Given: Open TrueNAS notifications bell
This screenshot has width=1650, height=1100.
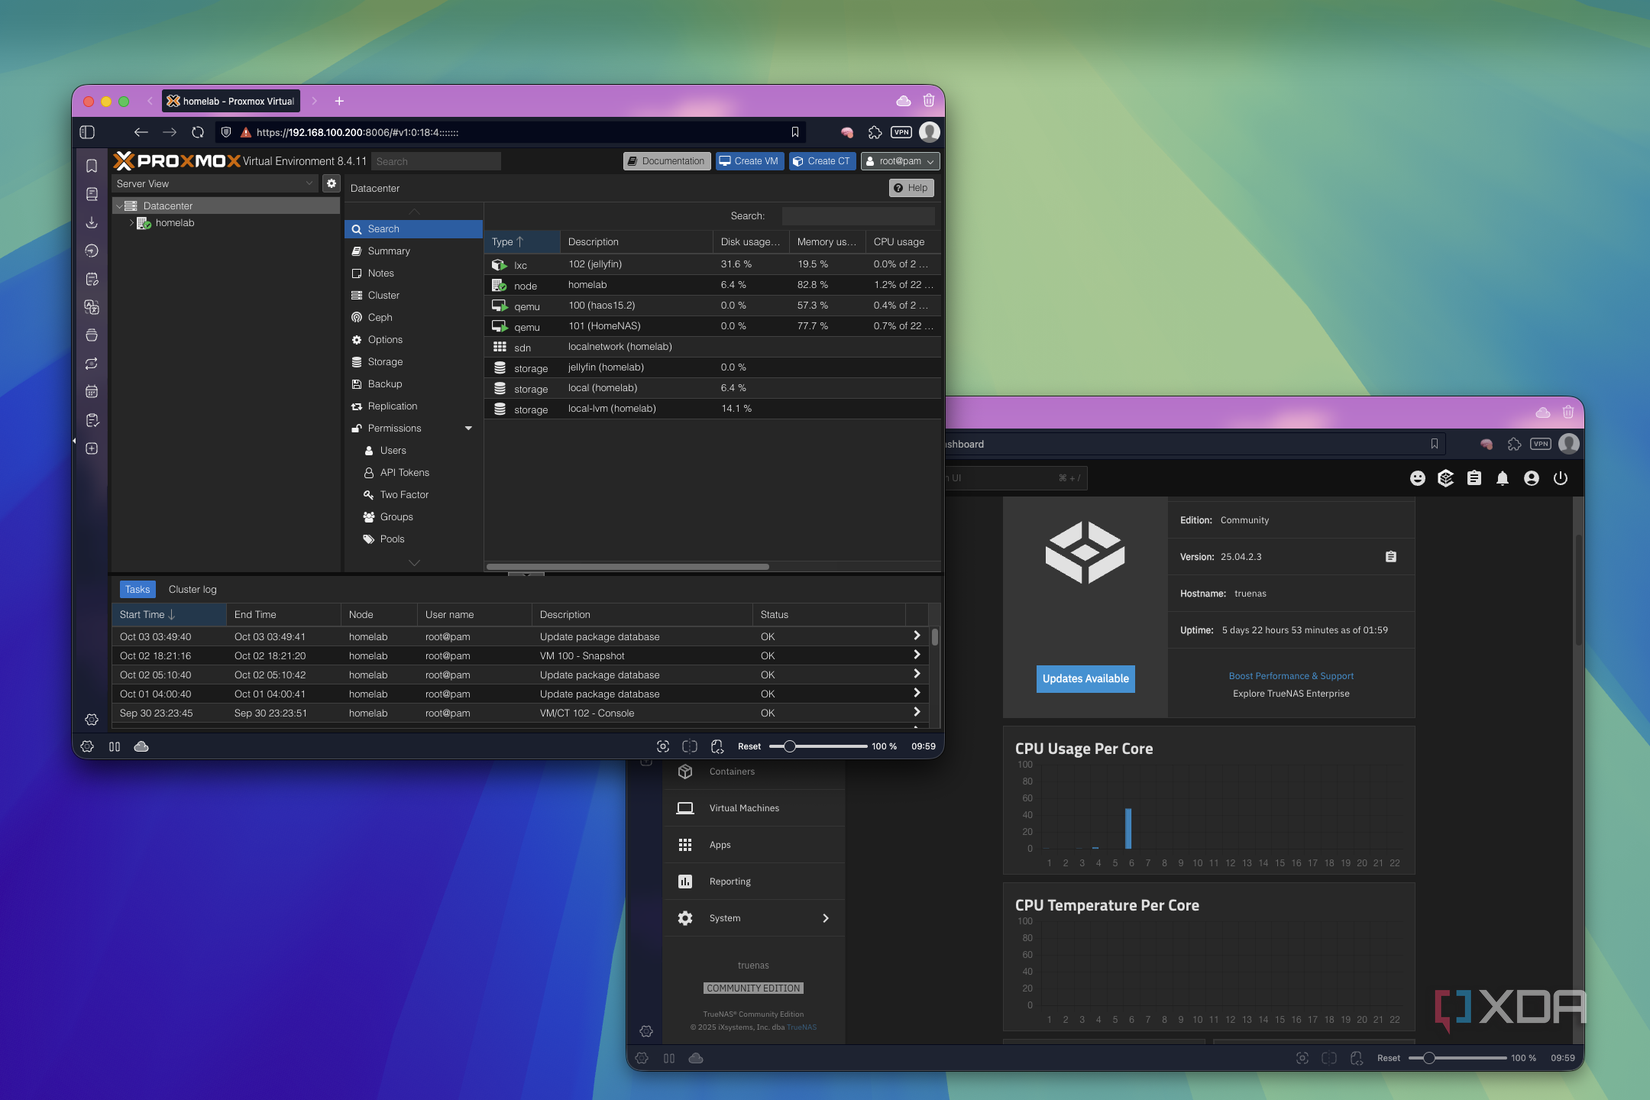Looking at the screenshot, I should [x=1502, y=478].
